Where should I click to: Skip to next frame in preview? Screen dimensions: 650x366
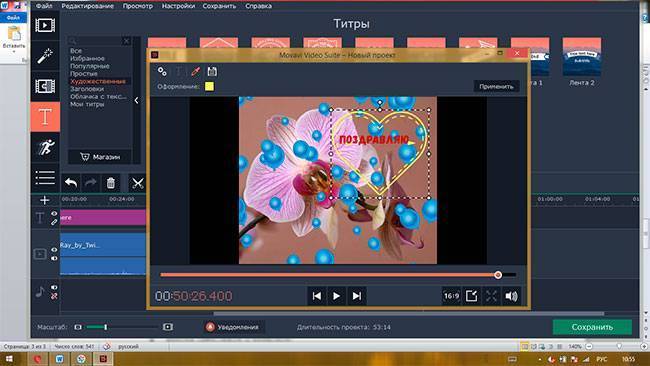tap(357, 296)
